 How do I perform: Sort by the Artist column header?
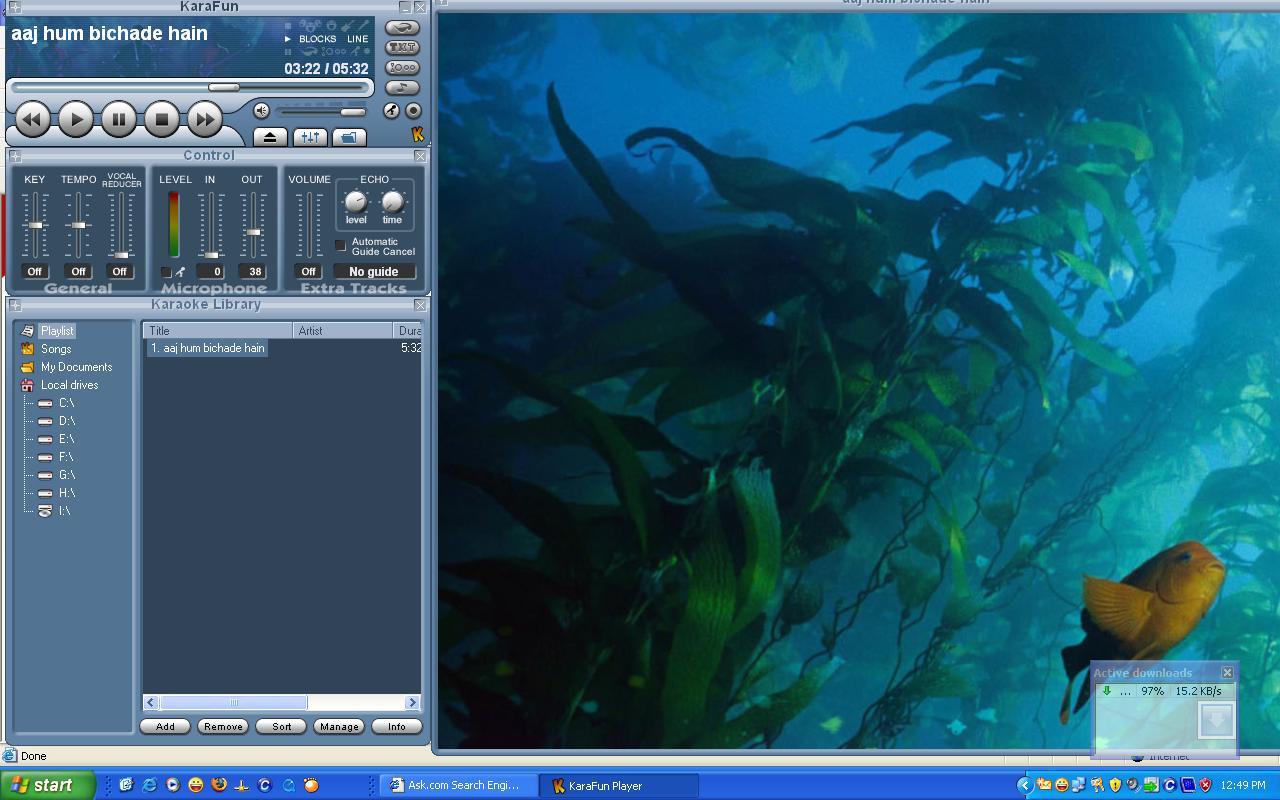(x=343, y=331)
